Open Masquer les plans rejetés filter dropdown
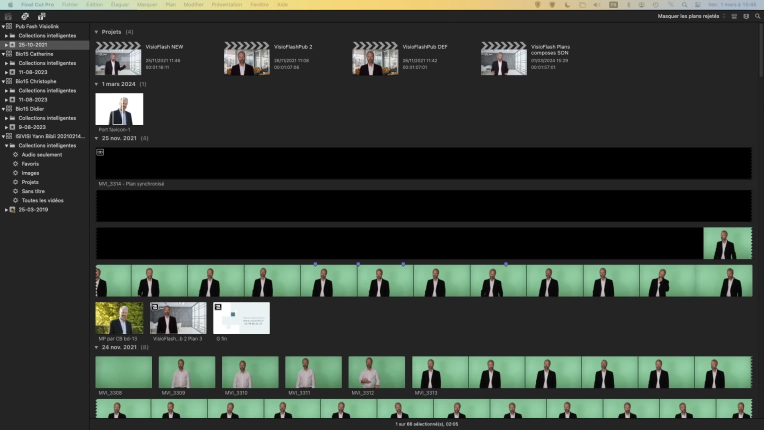764x430 pixels. [691, 17]
